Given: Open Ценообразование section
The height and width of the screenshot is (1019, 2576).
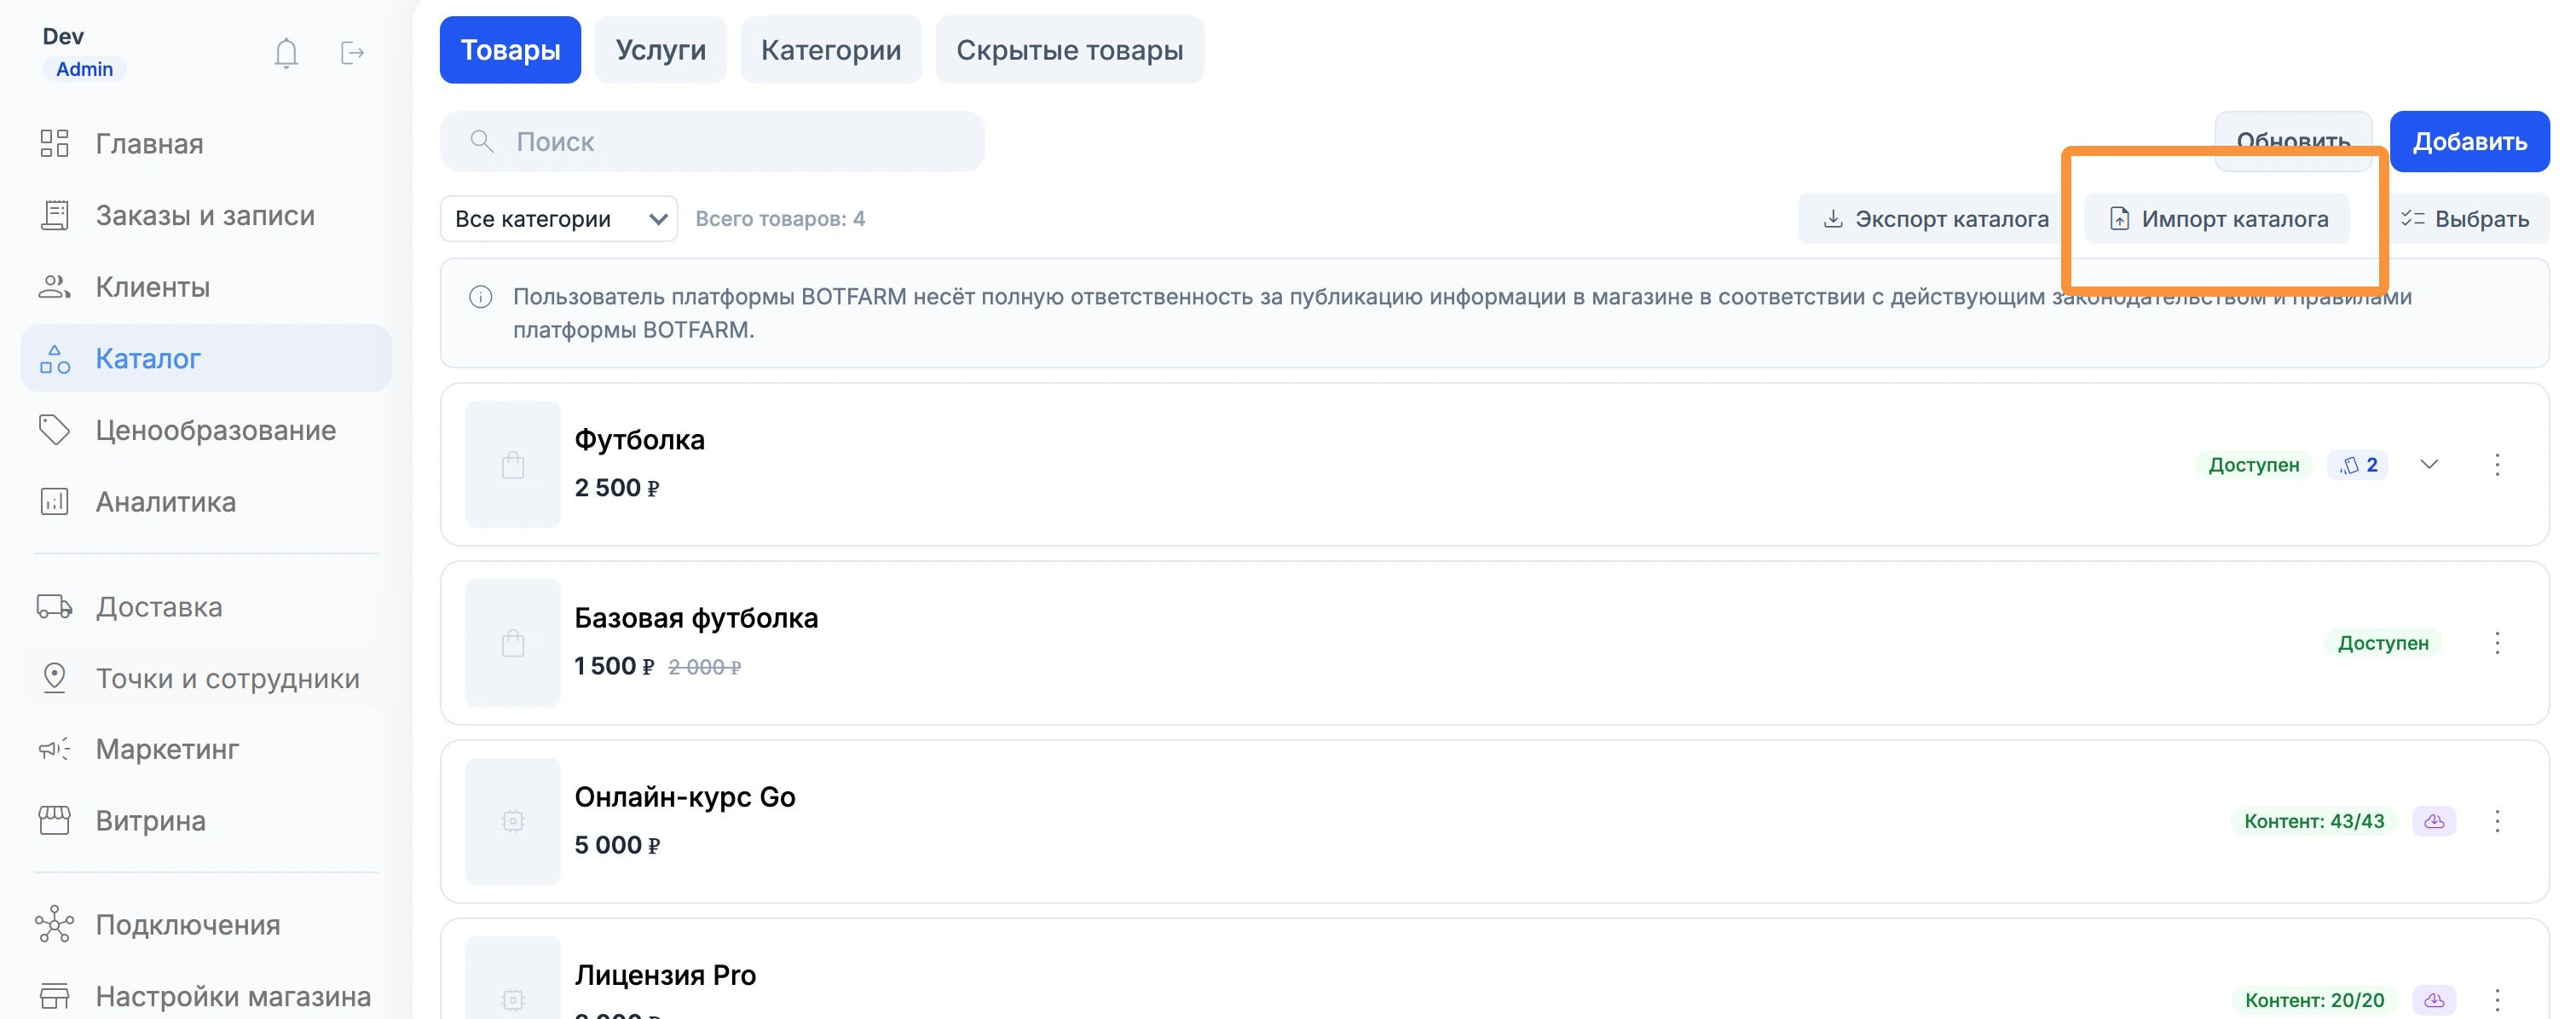Looking at the screenshot, I should 205,430.
